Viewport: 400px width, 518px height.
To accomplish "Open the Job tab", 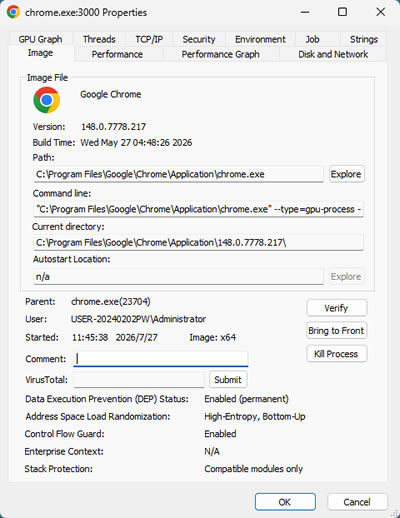I will pyautogui.click(x=312, y=39).
